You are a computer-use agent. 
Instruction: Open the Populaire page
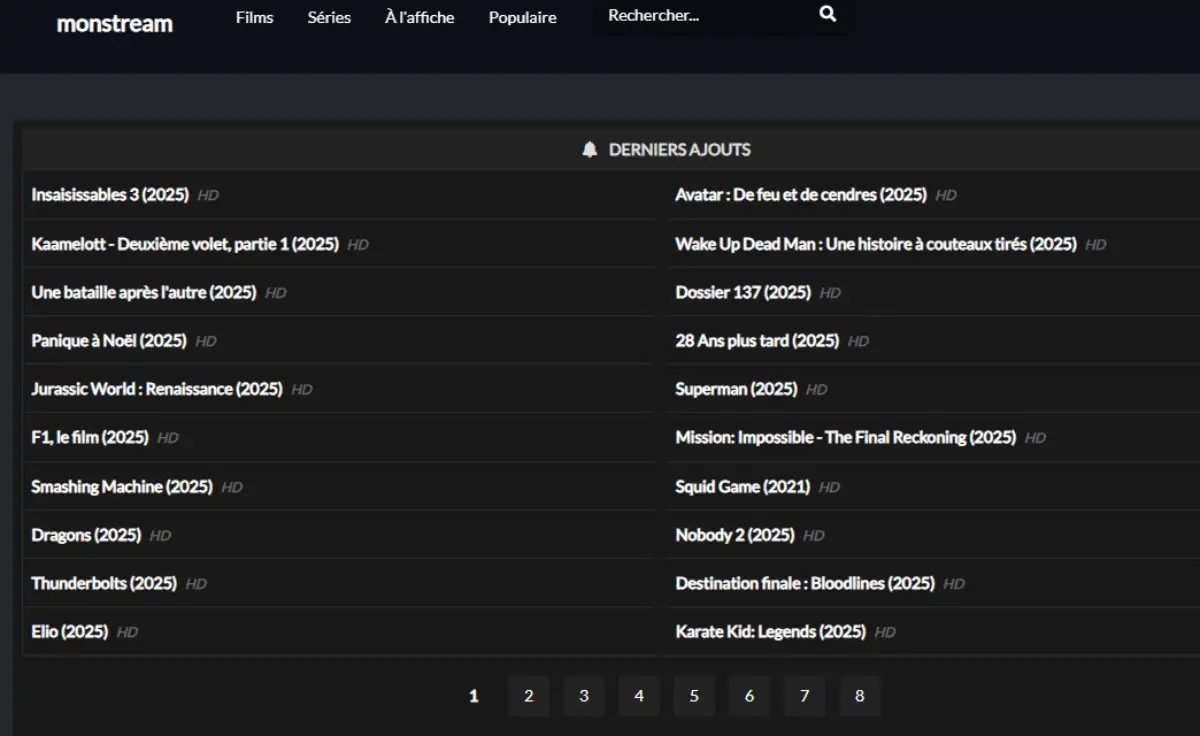(522, 18)
